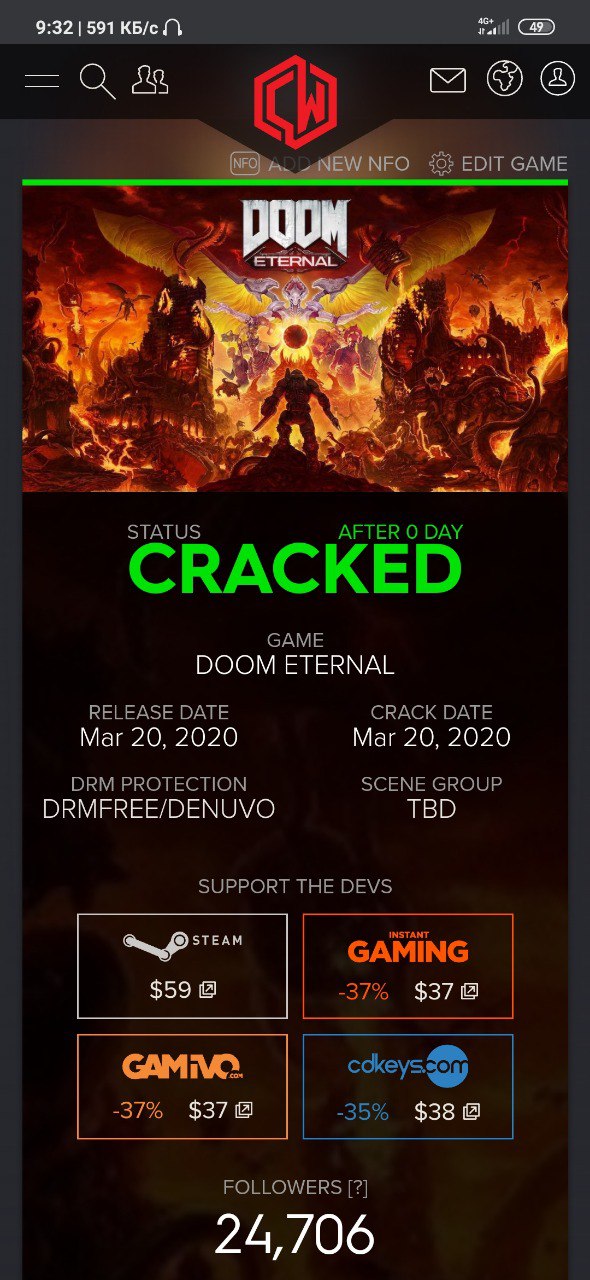
Task: Tap the DOOM ETERNAL game title
Action: pos(295,665)
